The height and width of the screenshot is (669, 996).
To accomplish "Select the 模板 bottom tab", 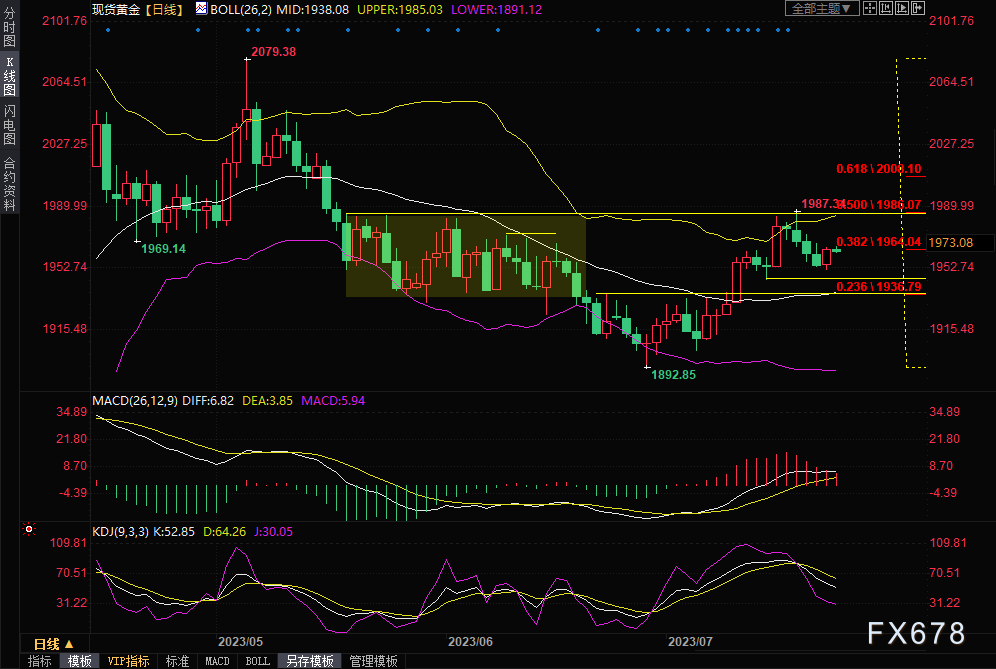I will pos(80,661).
